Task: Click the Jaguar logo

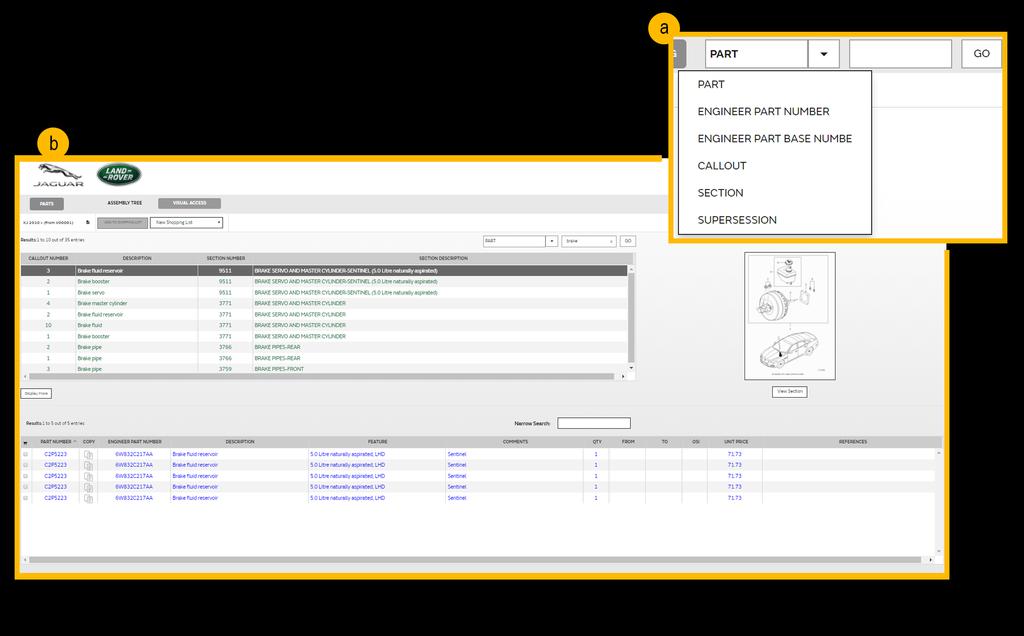Action: (58, 174)
